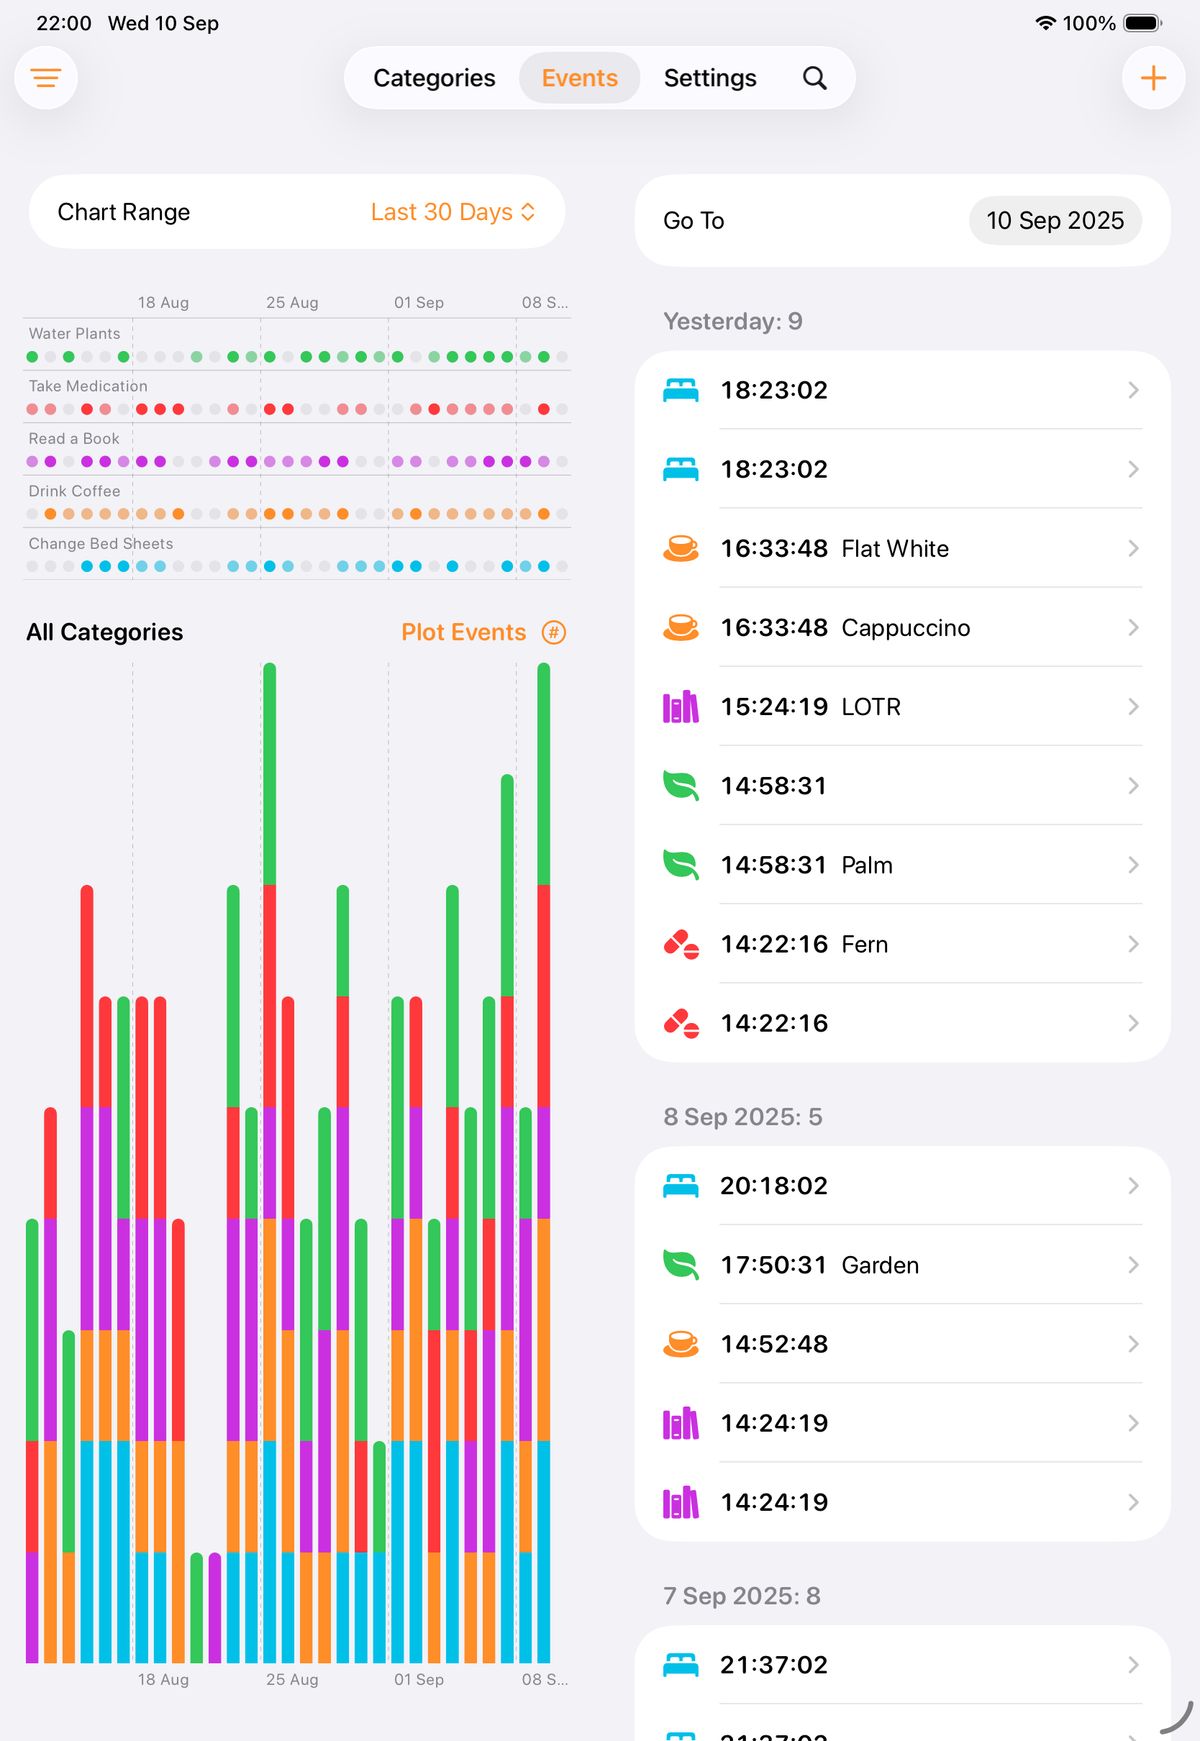The image size is (1200, 1741).
Task: Select the Events tab
Action: tap(579, 78)
